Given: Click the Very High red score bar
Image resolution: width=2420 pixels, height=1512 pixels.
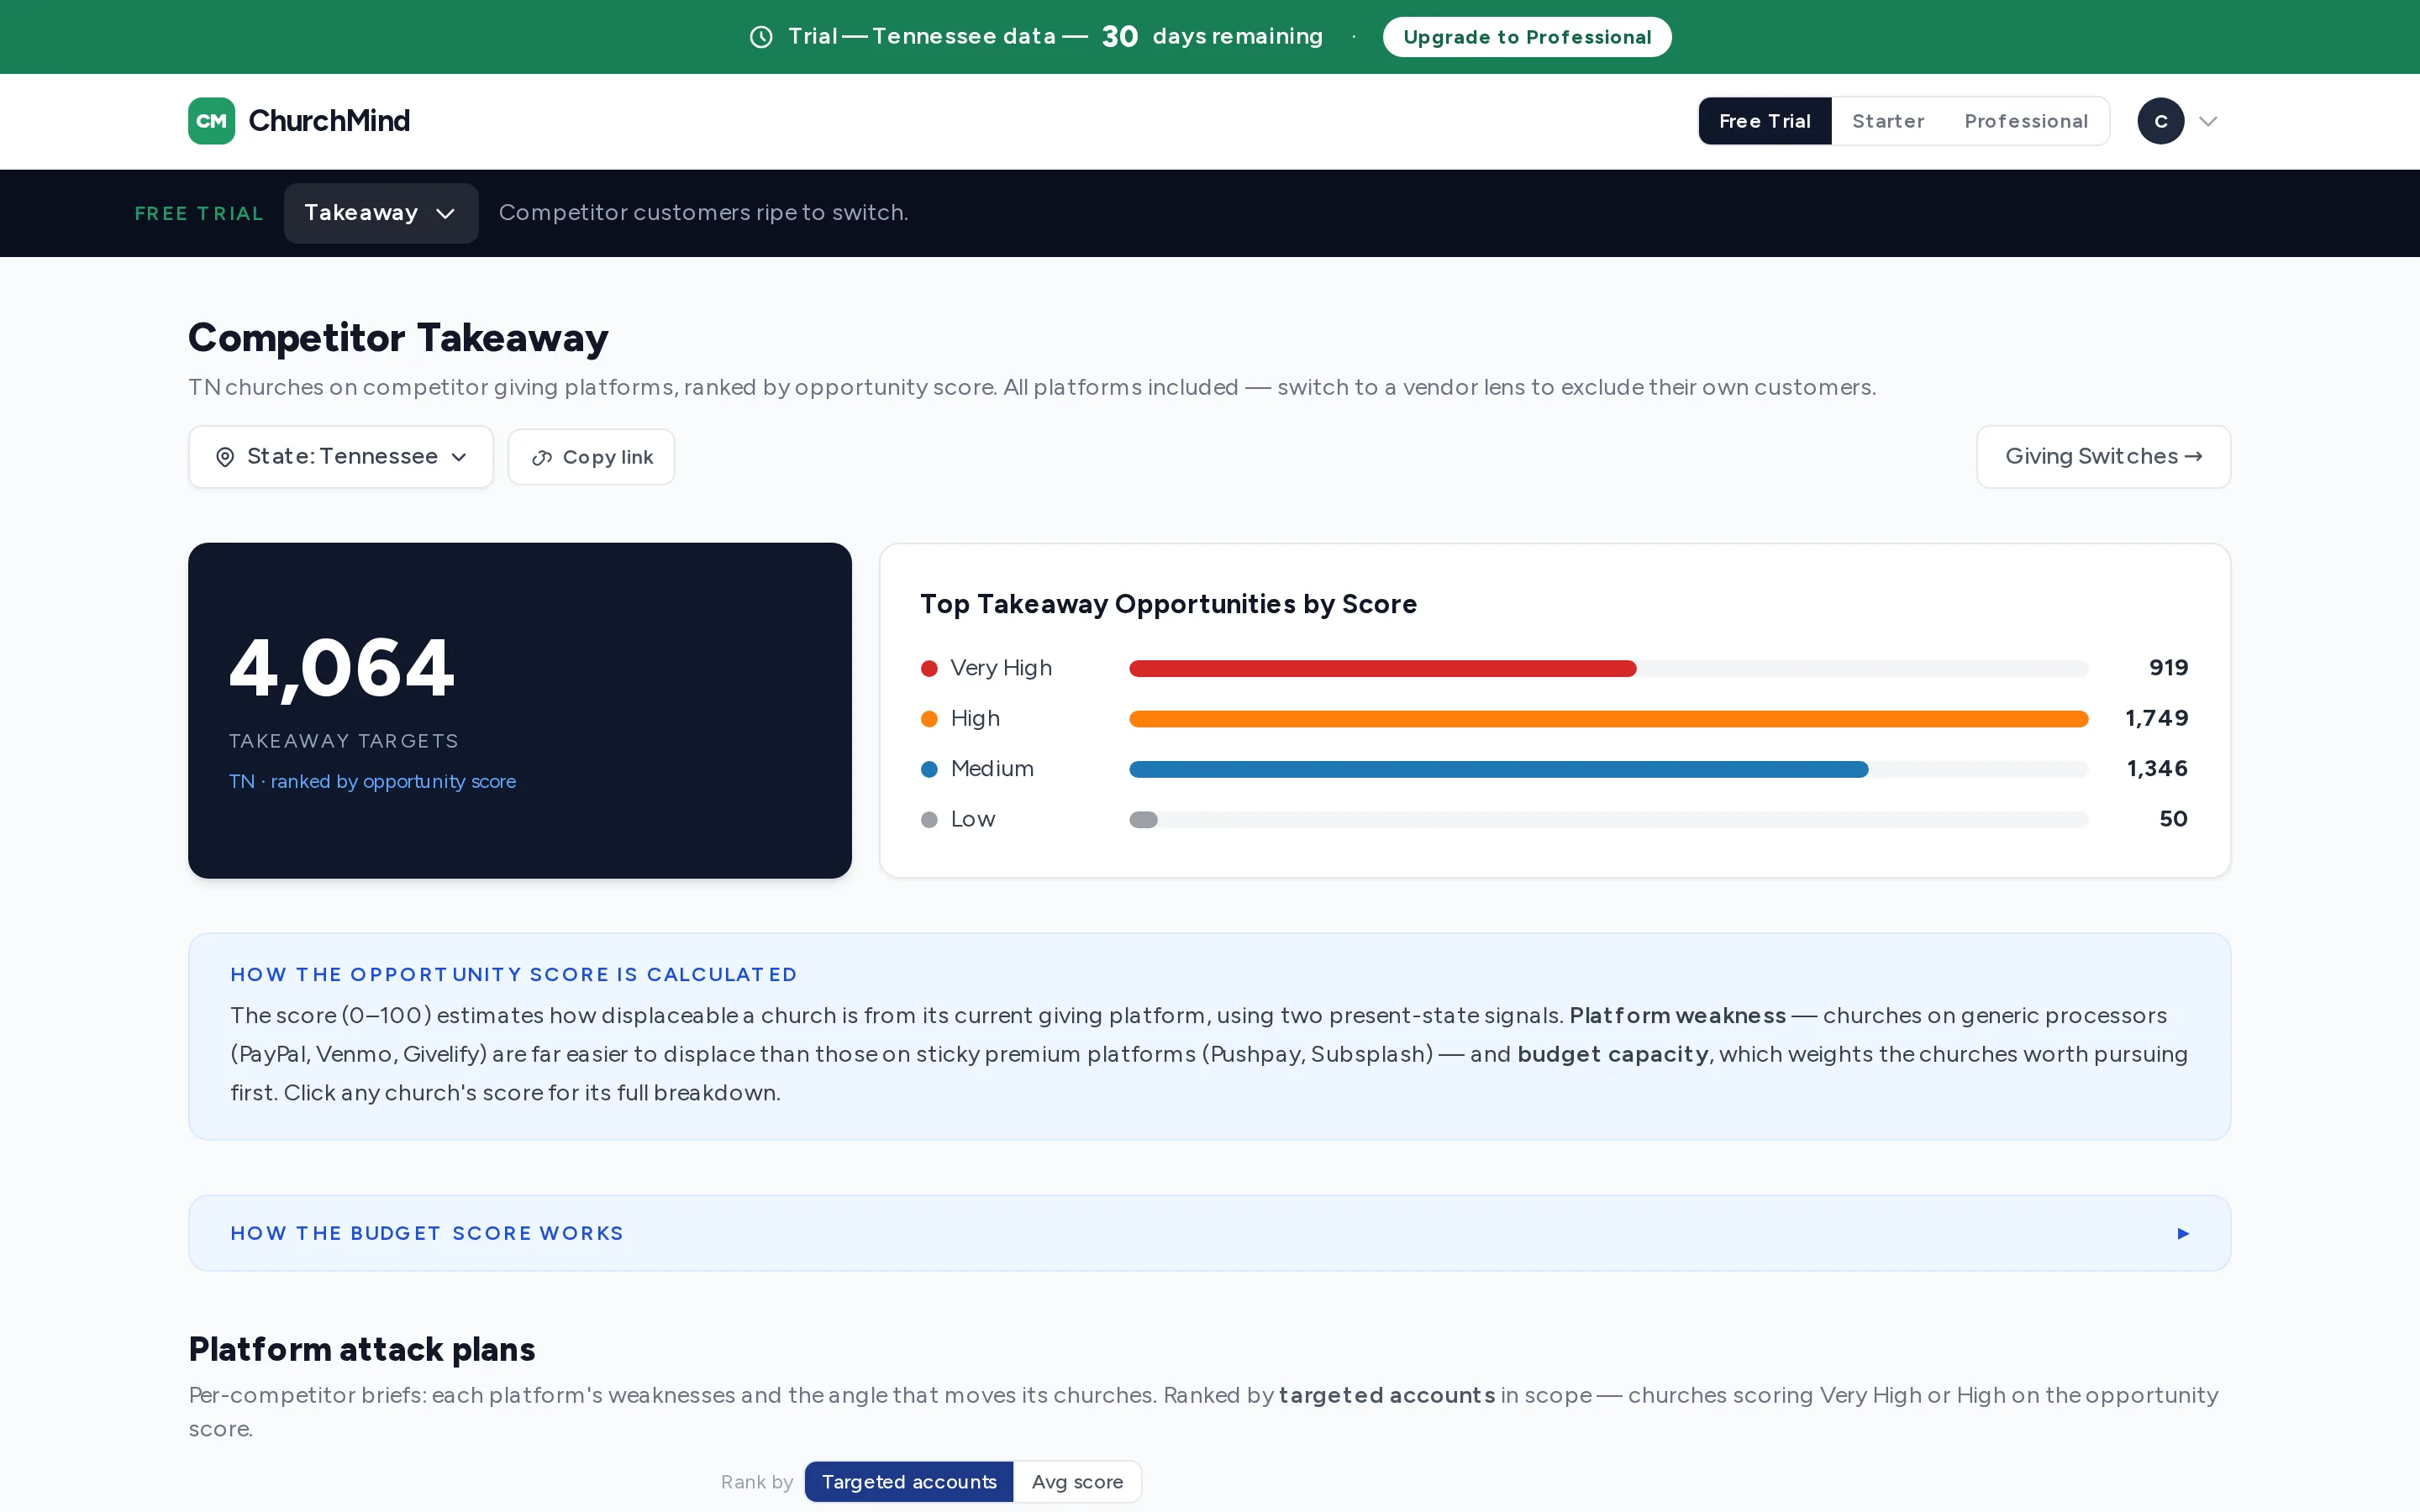Looking at the screenshot, I should [1382, 668].
